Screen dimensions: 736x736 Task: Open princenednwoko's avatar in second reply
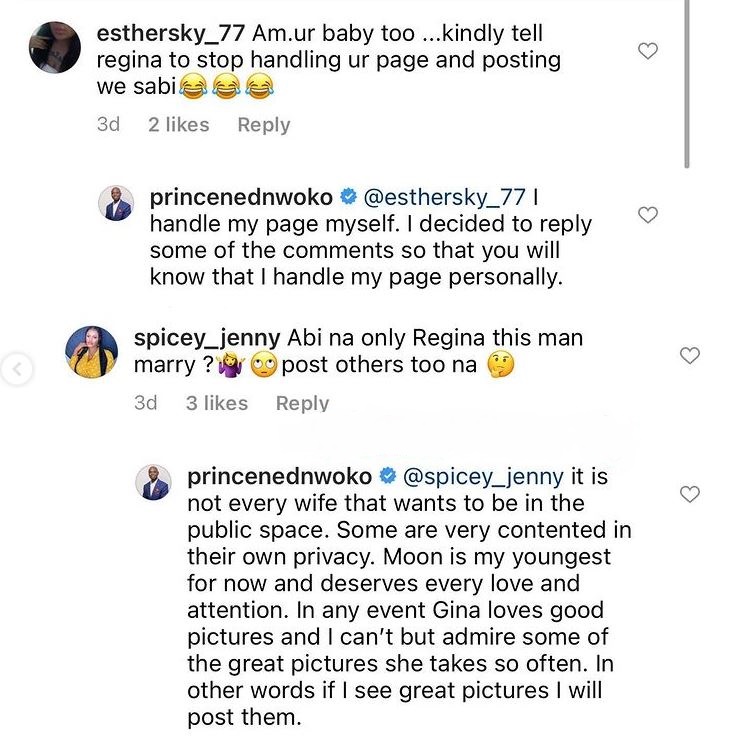(155, 484)
